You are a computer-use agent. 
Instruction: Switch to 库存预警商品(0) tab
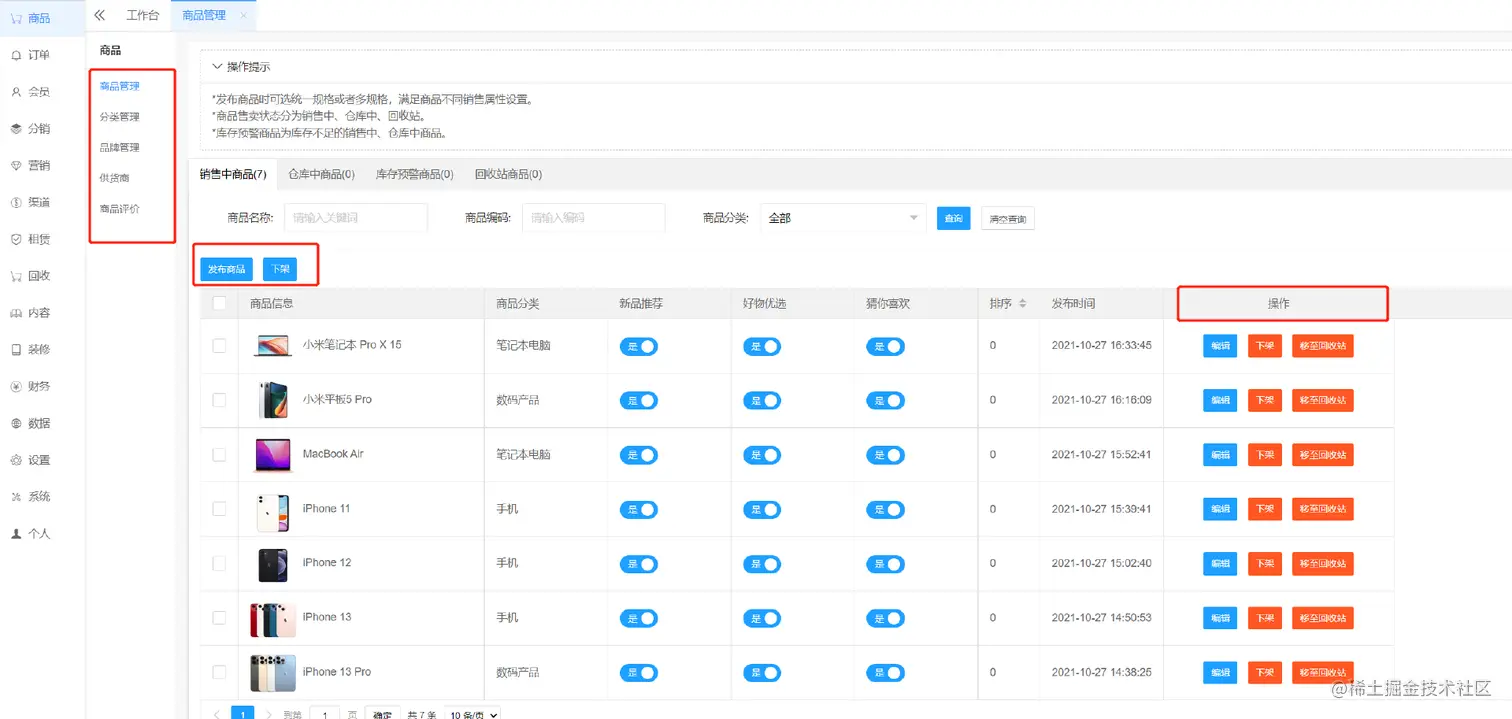click(x=414, y=174)
